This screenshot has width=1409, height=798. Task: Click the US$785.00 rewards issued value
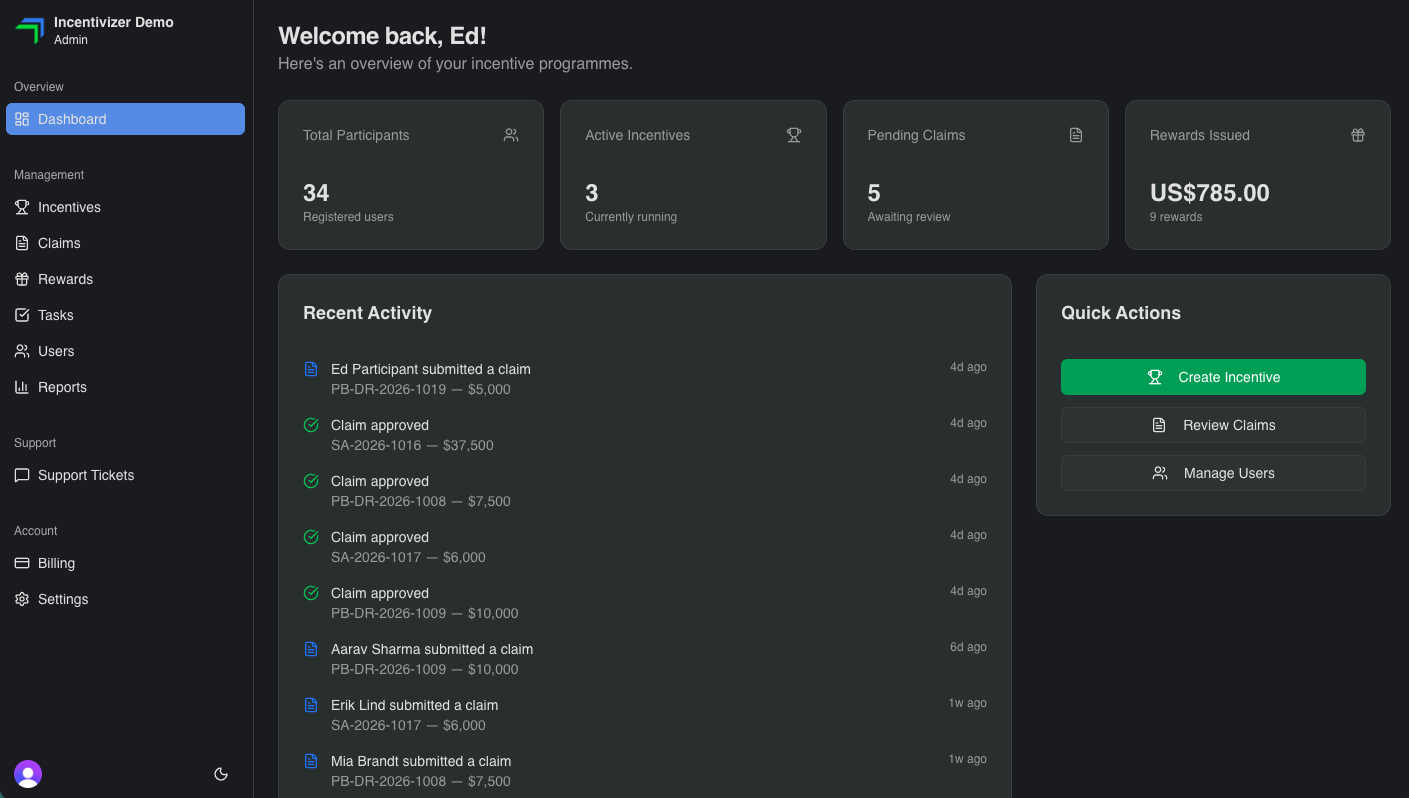[1209, 193]
